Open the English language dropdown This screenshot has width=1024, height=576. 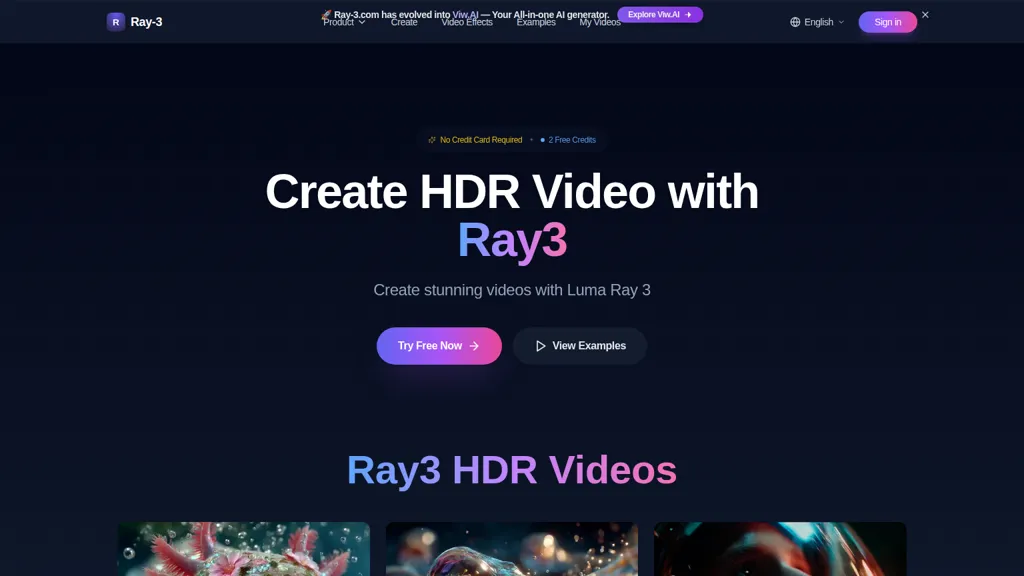(x=817, y=22)
